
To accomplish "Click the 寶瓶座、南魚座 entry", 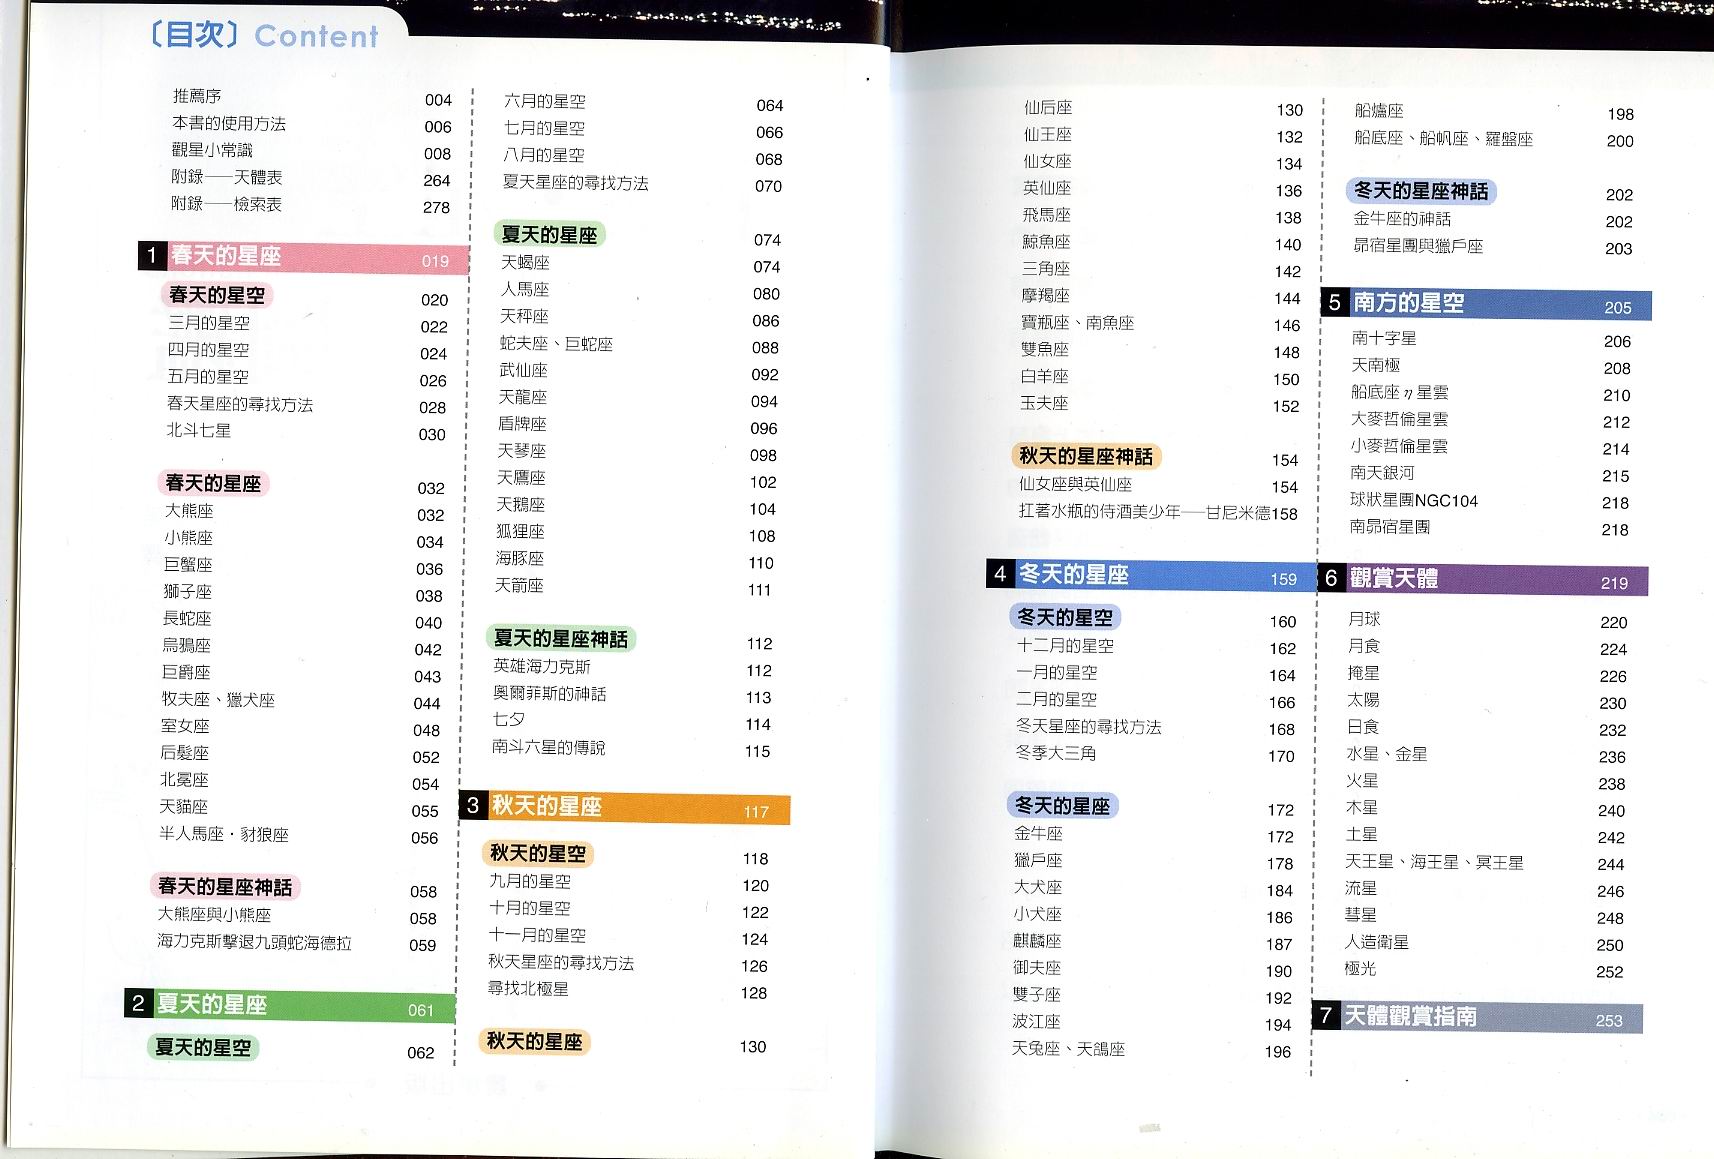I will click(x=1077, y=323).
